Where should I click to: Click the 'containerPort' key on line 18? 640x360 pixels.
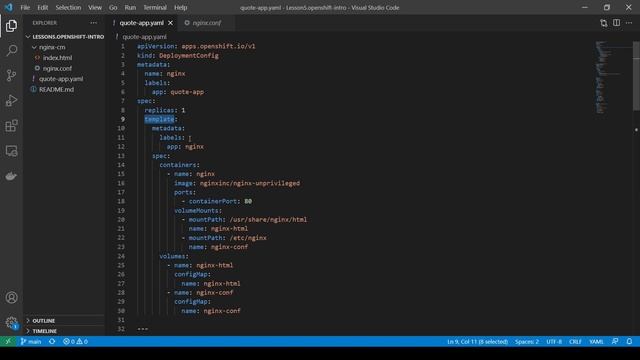[213, 201]
